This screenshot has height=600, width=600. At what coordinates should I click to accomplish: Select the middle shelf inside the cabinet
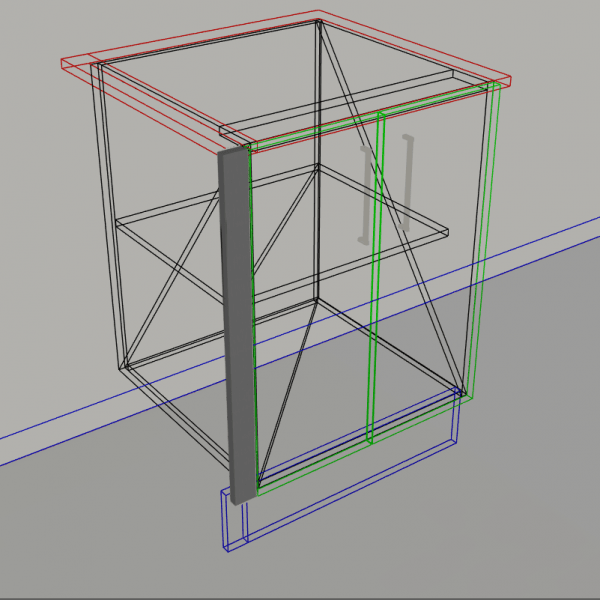coord(282,233)
